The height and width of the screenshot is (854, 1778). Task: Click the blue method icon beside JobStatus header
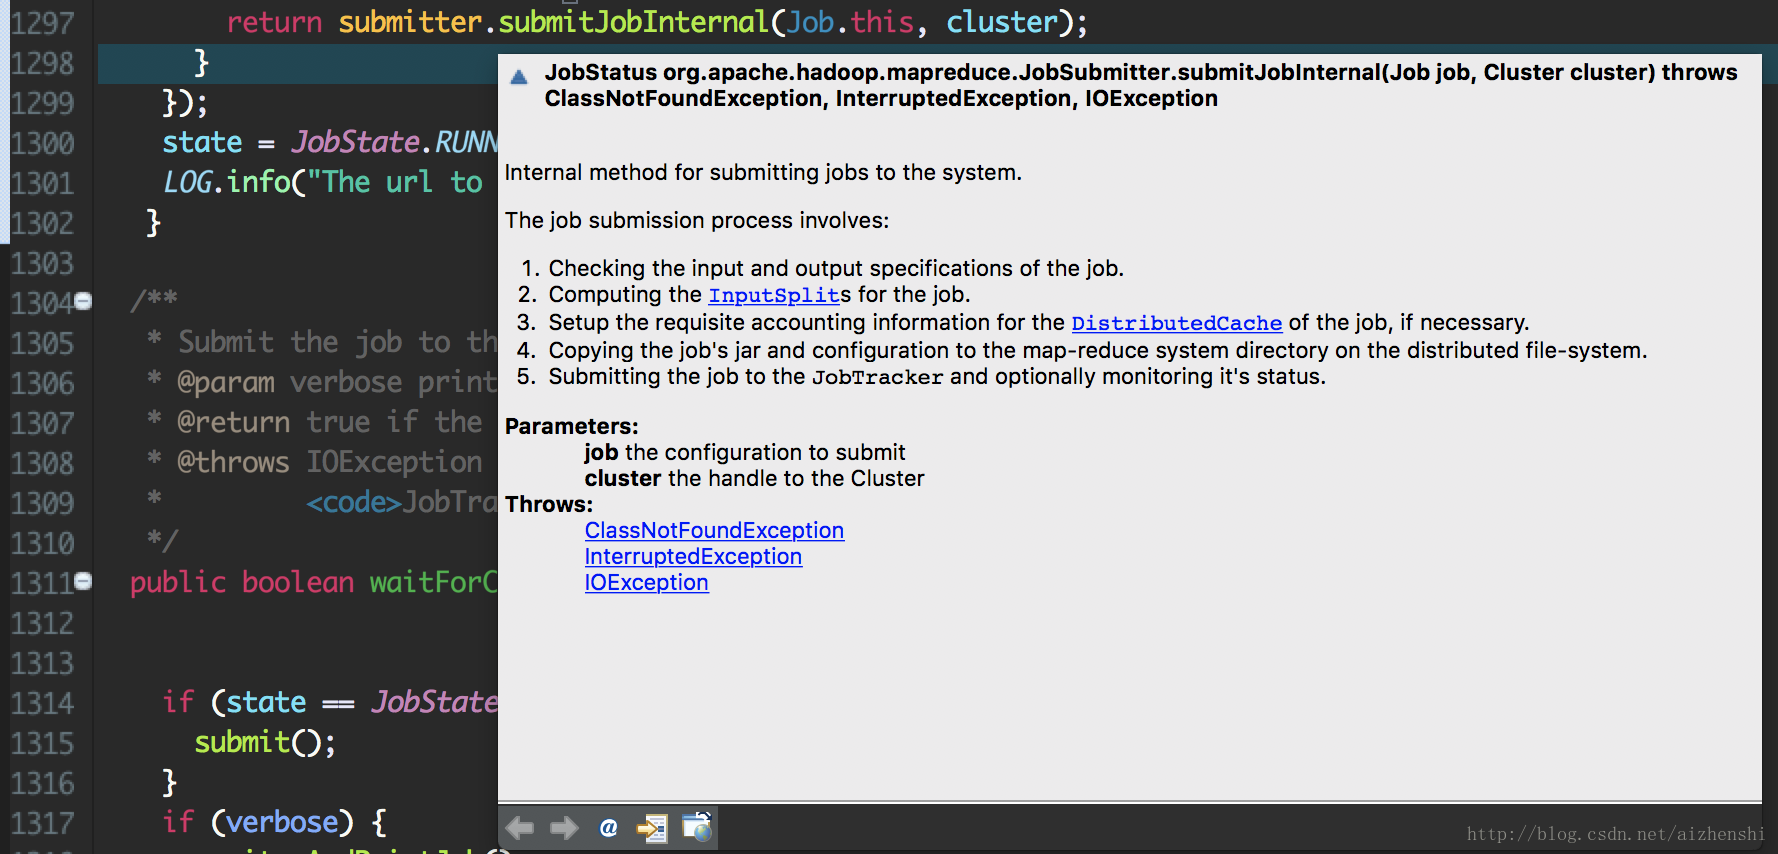(x=518, y=77)
